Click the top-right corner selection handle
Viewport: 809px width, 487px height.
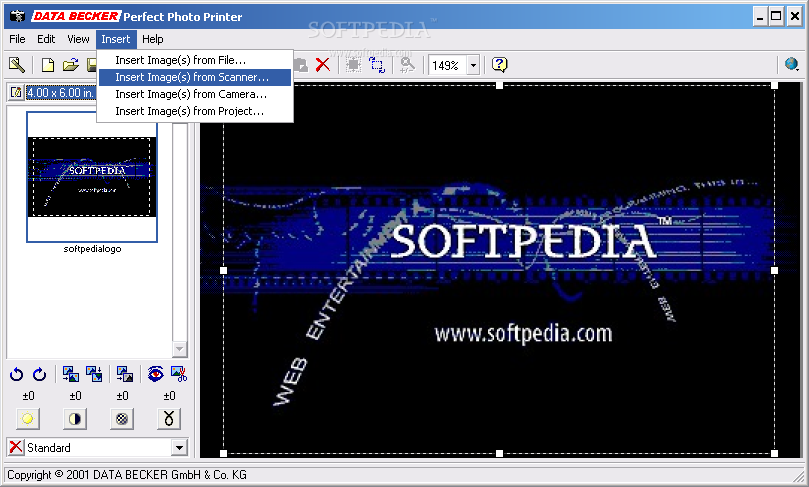(774, 85)
